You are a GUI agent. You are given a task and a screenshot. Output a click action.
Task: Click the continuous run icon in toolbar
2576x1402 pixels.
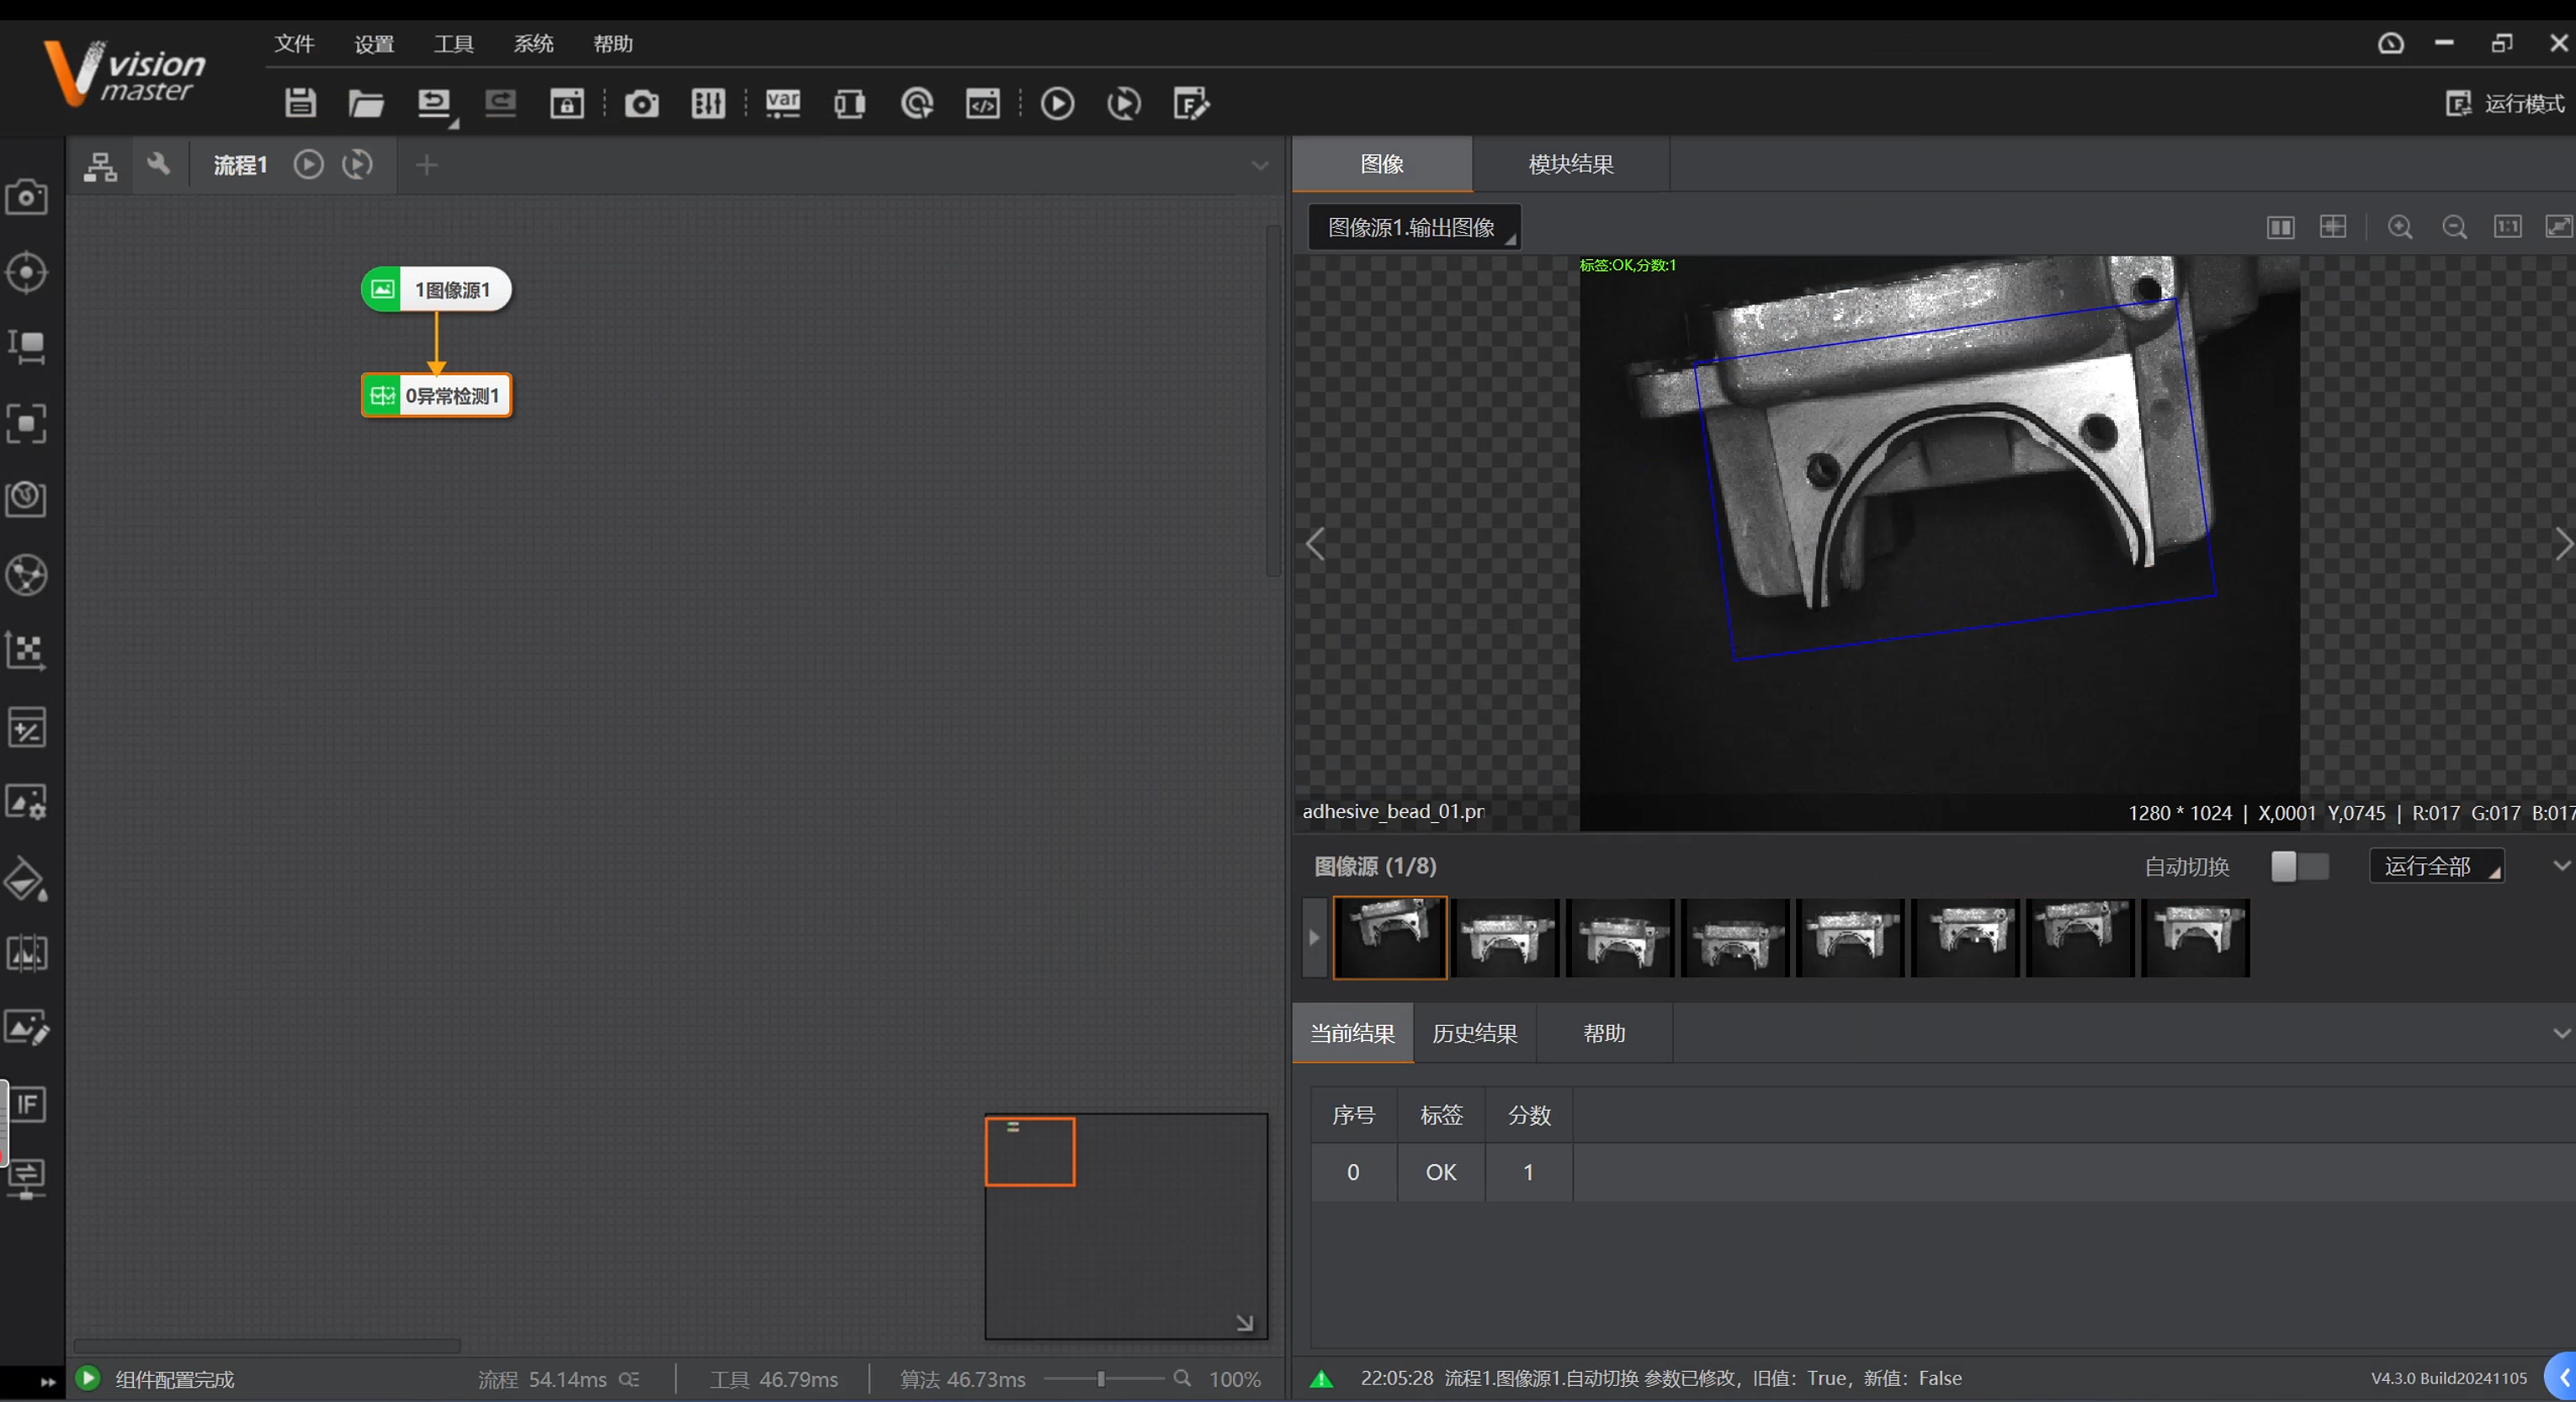click(1123, 103)
